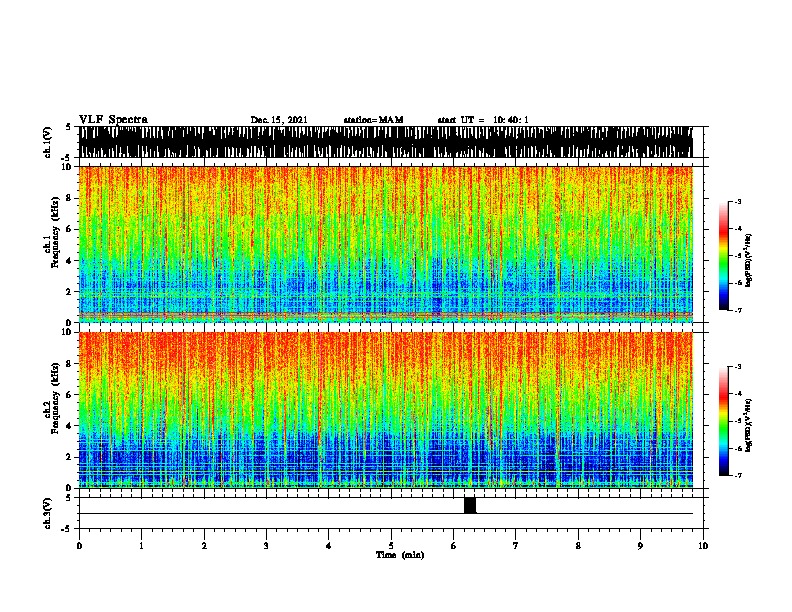Click the ch.1 spectrogram color bar
Screen dimensions: 792x612
point(724,256)
